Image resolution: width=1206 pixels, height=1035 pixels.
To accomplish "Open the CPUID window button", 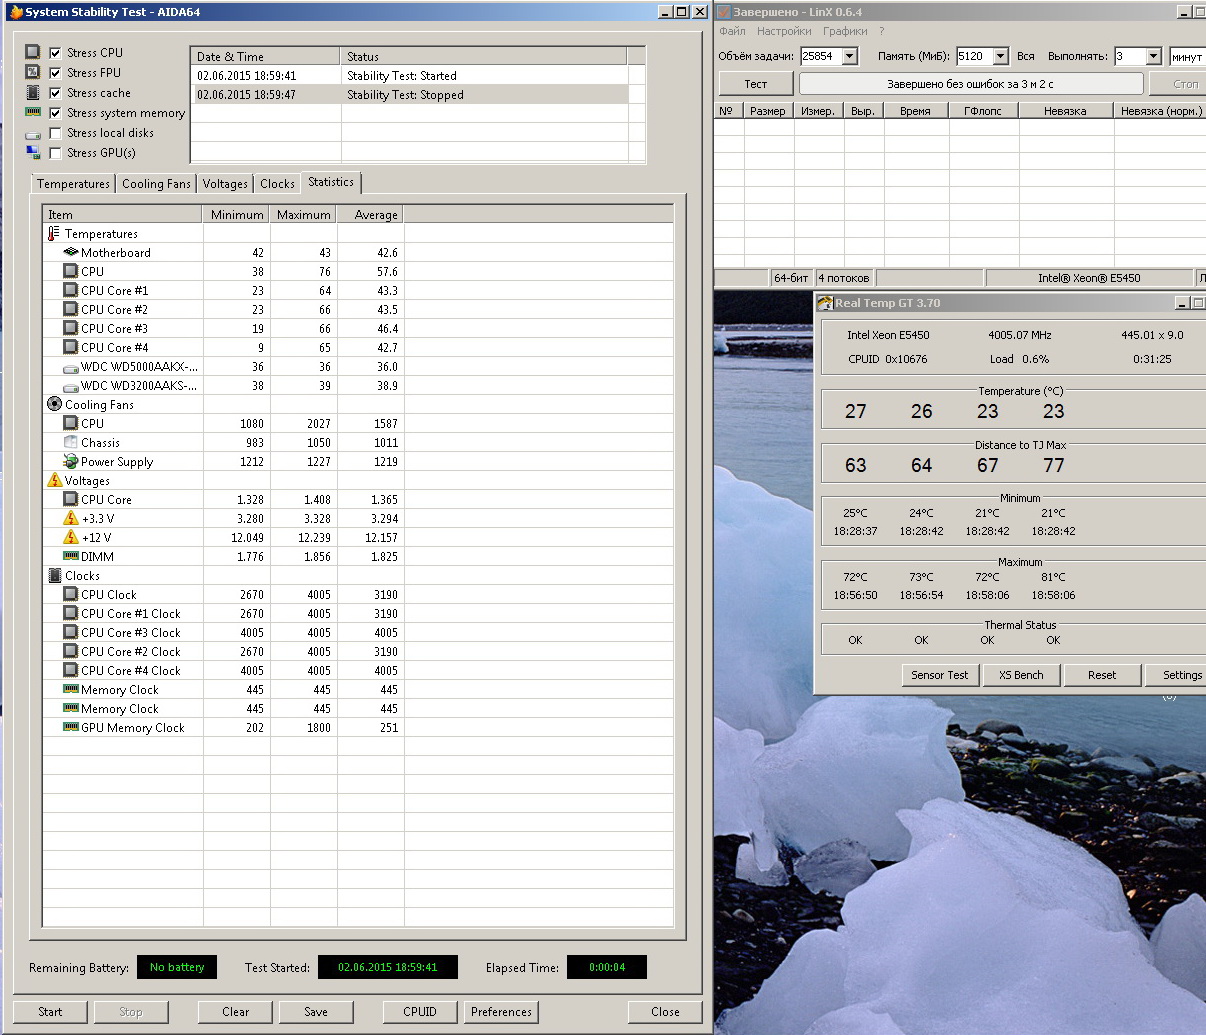I will click(420, 1012).
